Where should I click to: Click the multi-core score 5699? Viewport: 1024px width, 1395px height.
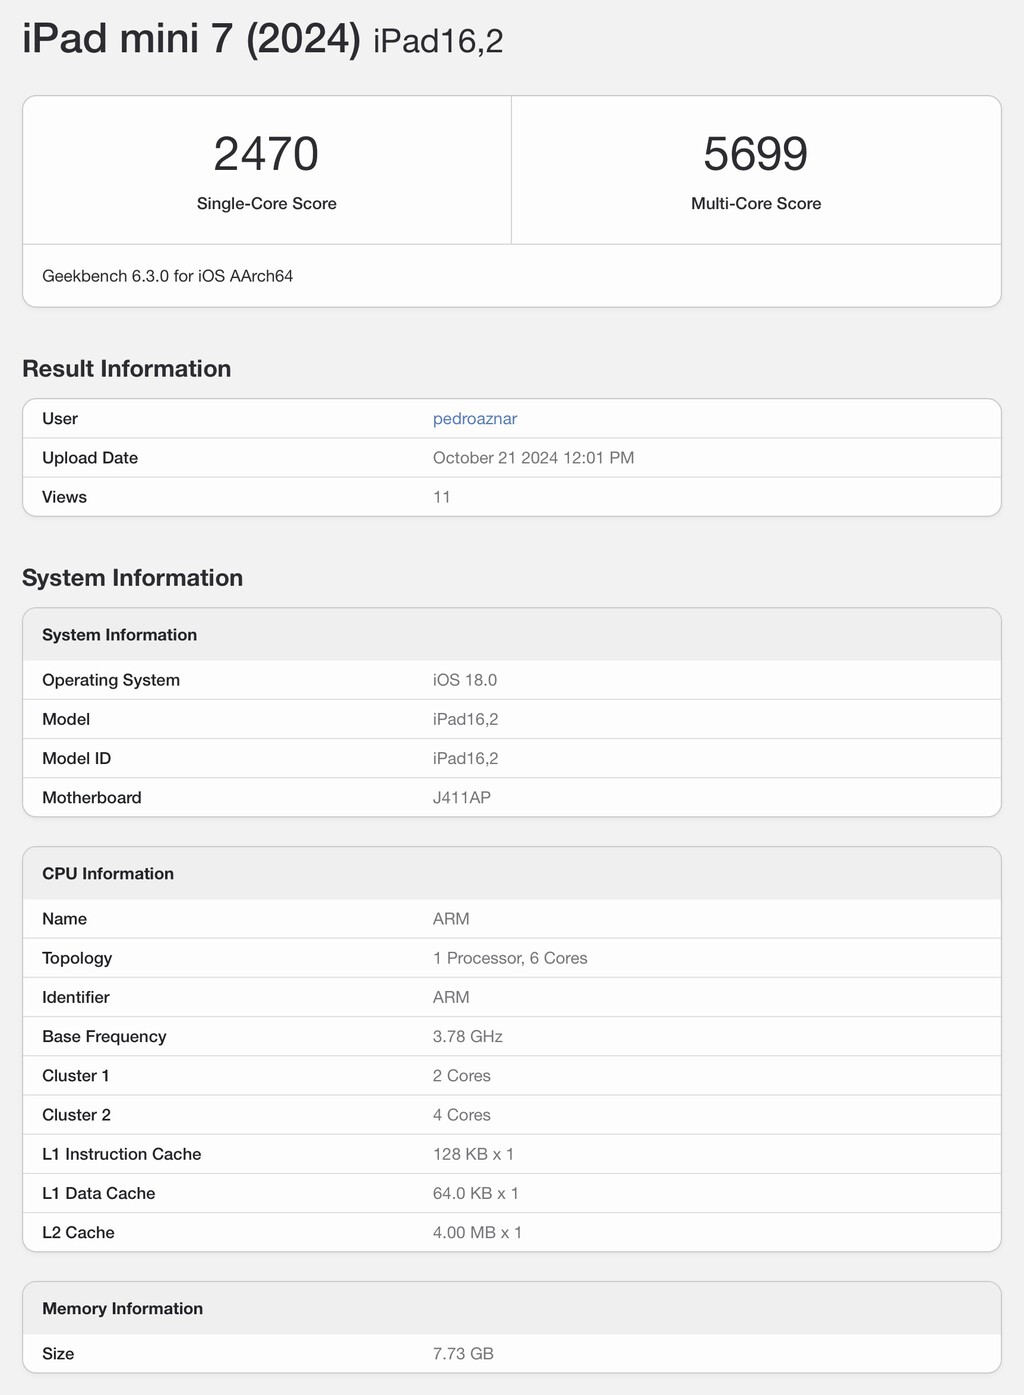755,154
